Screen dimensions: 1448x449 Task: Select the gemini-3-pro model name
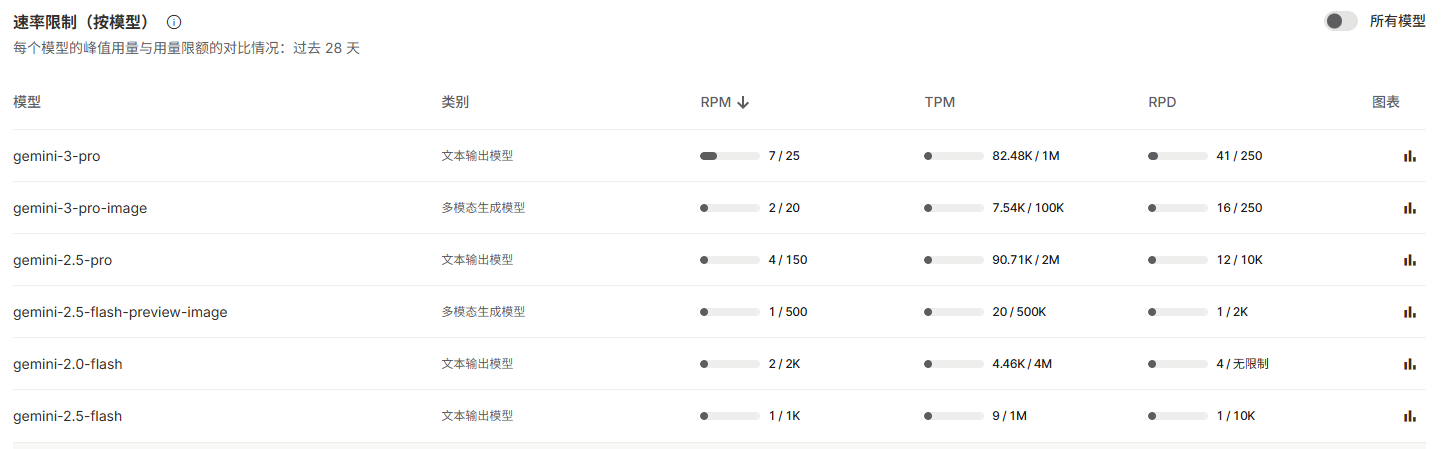[57, 156]
